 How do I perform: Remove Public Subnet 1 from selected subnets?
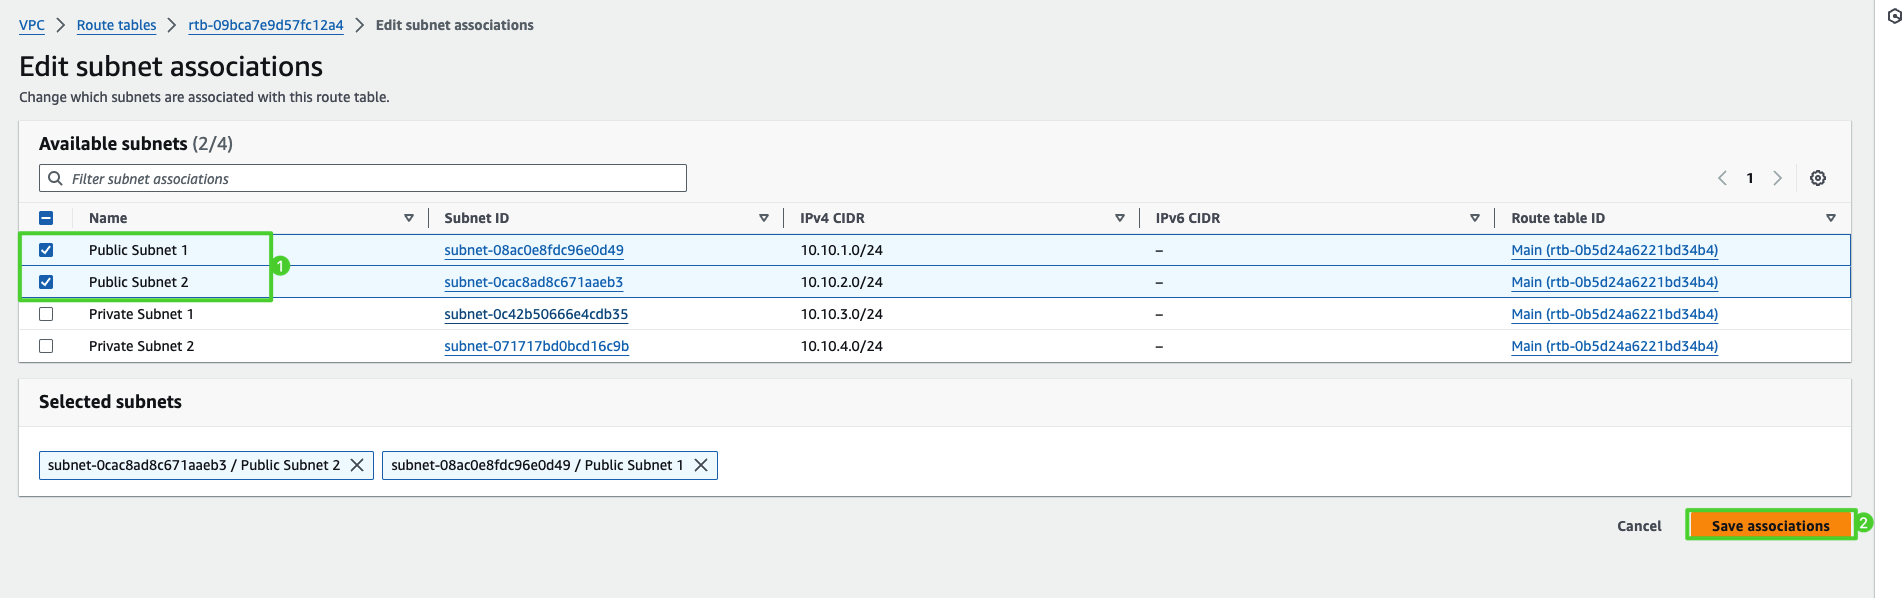pyautogui.click(x=701, y=465)
